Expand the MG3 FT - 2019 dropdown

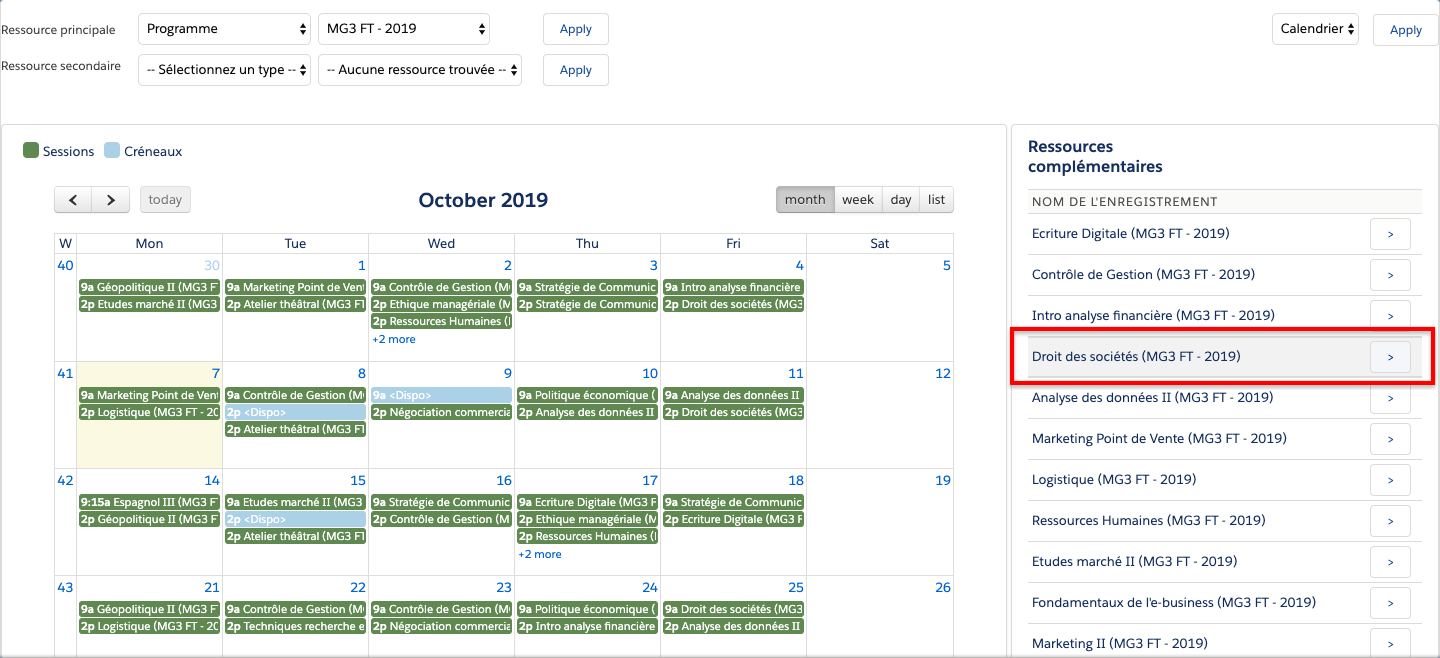pos(404,29)
